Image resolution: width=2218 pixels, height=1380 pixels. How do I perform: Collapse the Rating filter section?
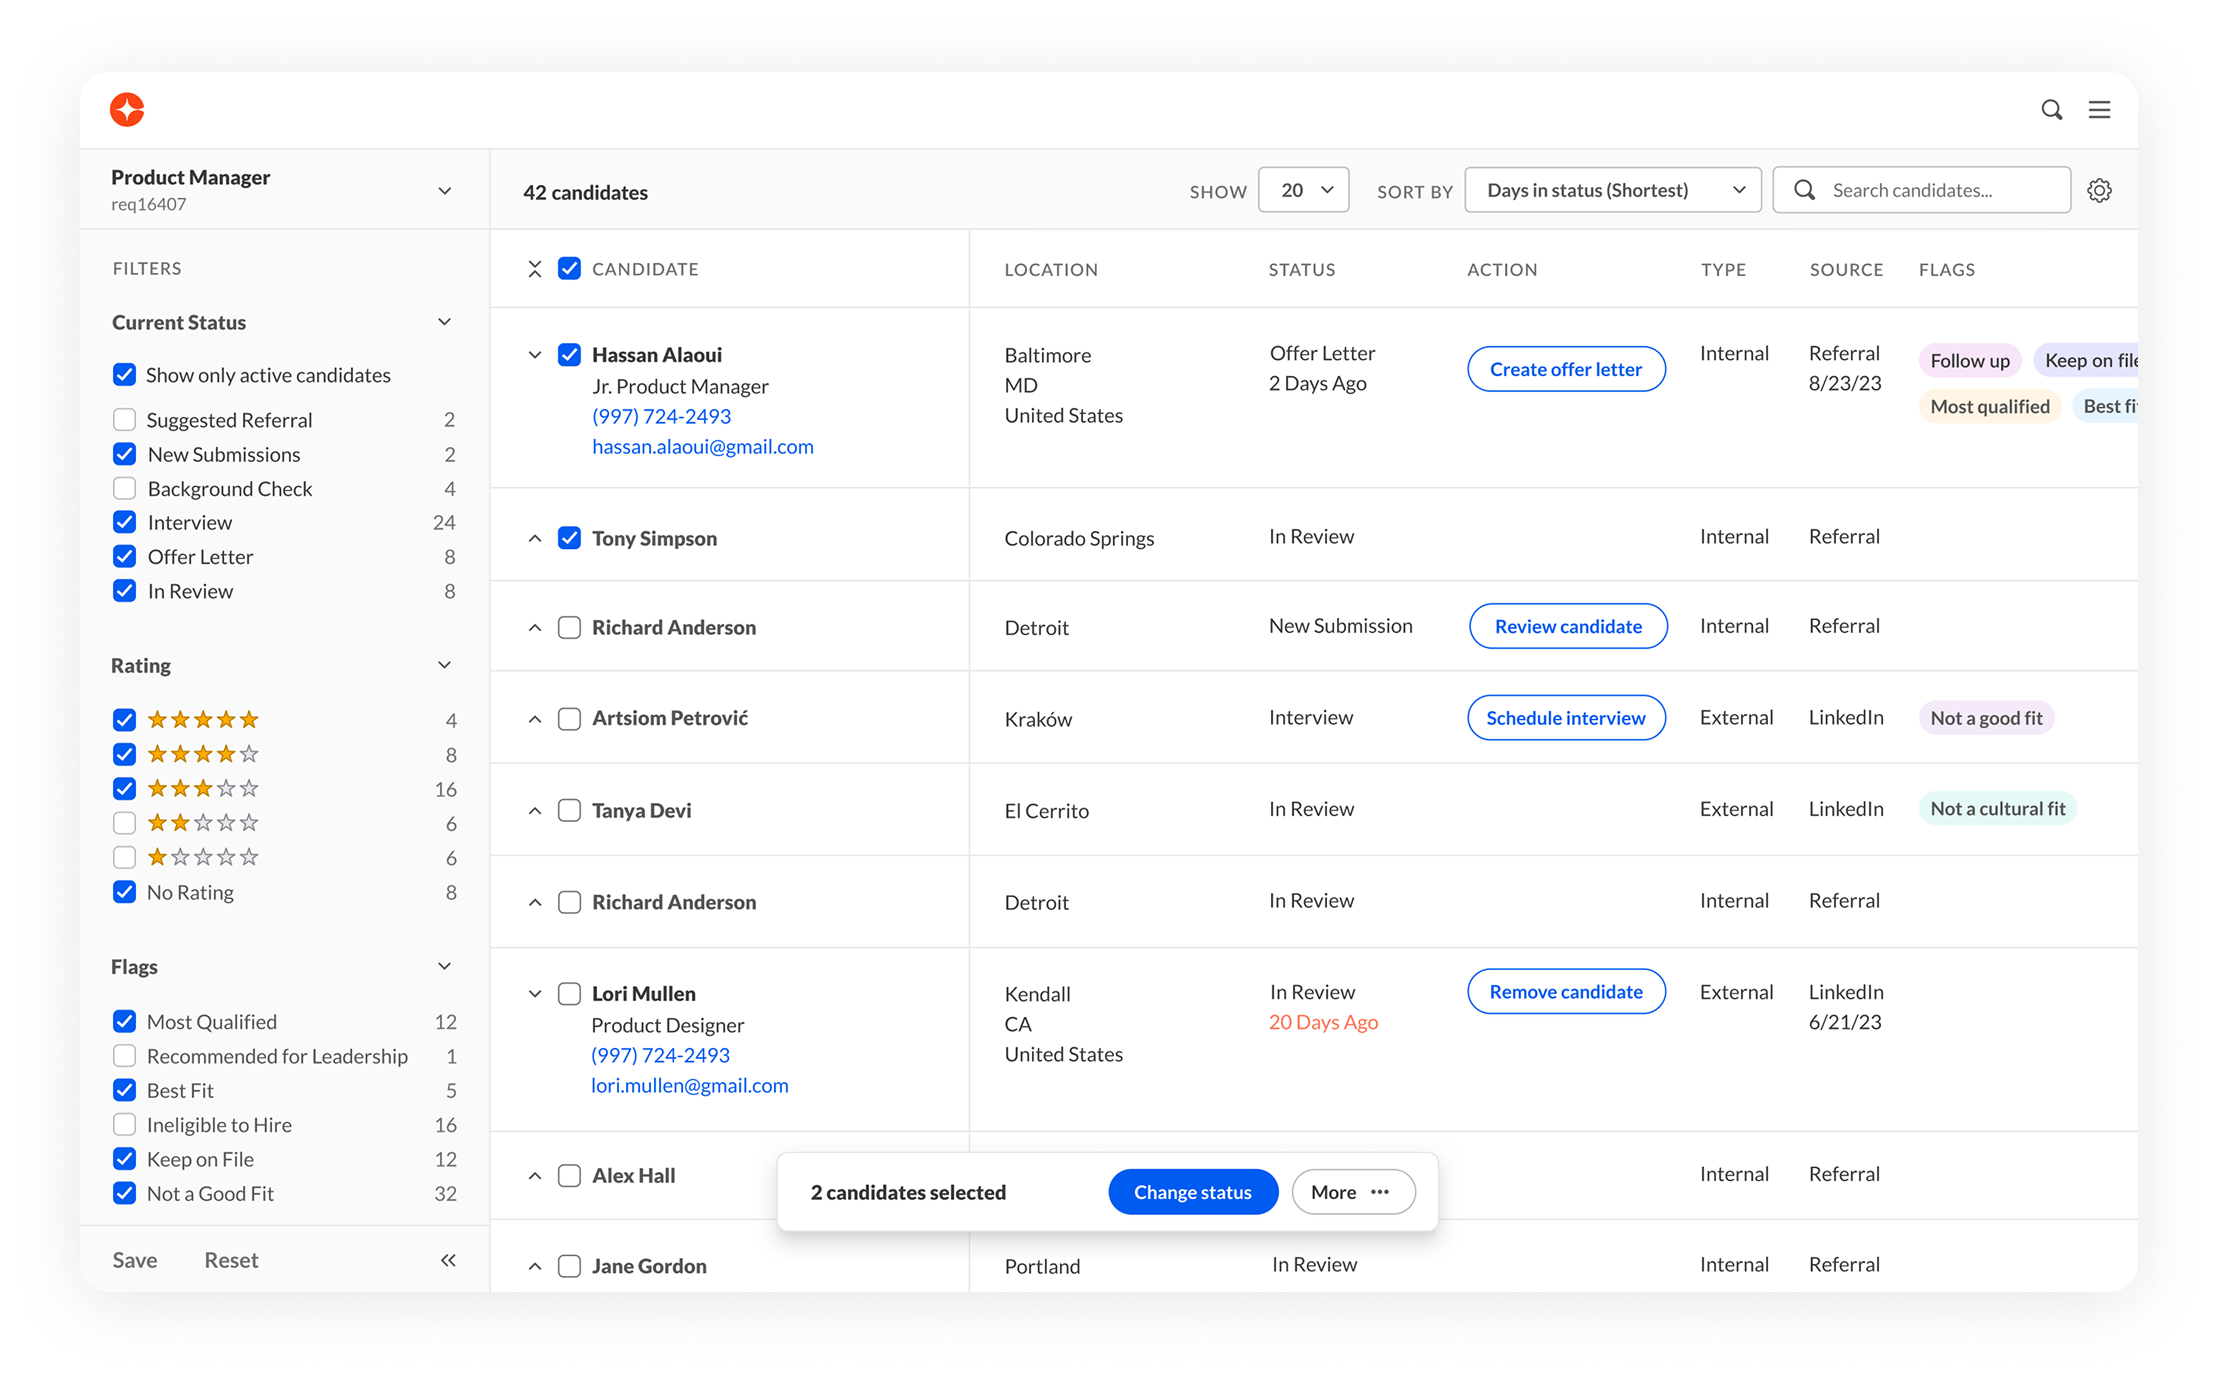pyautogui.click(x=445, y=665)
